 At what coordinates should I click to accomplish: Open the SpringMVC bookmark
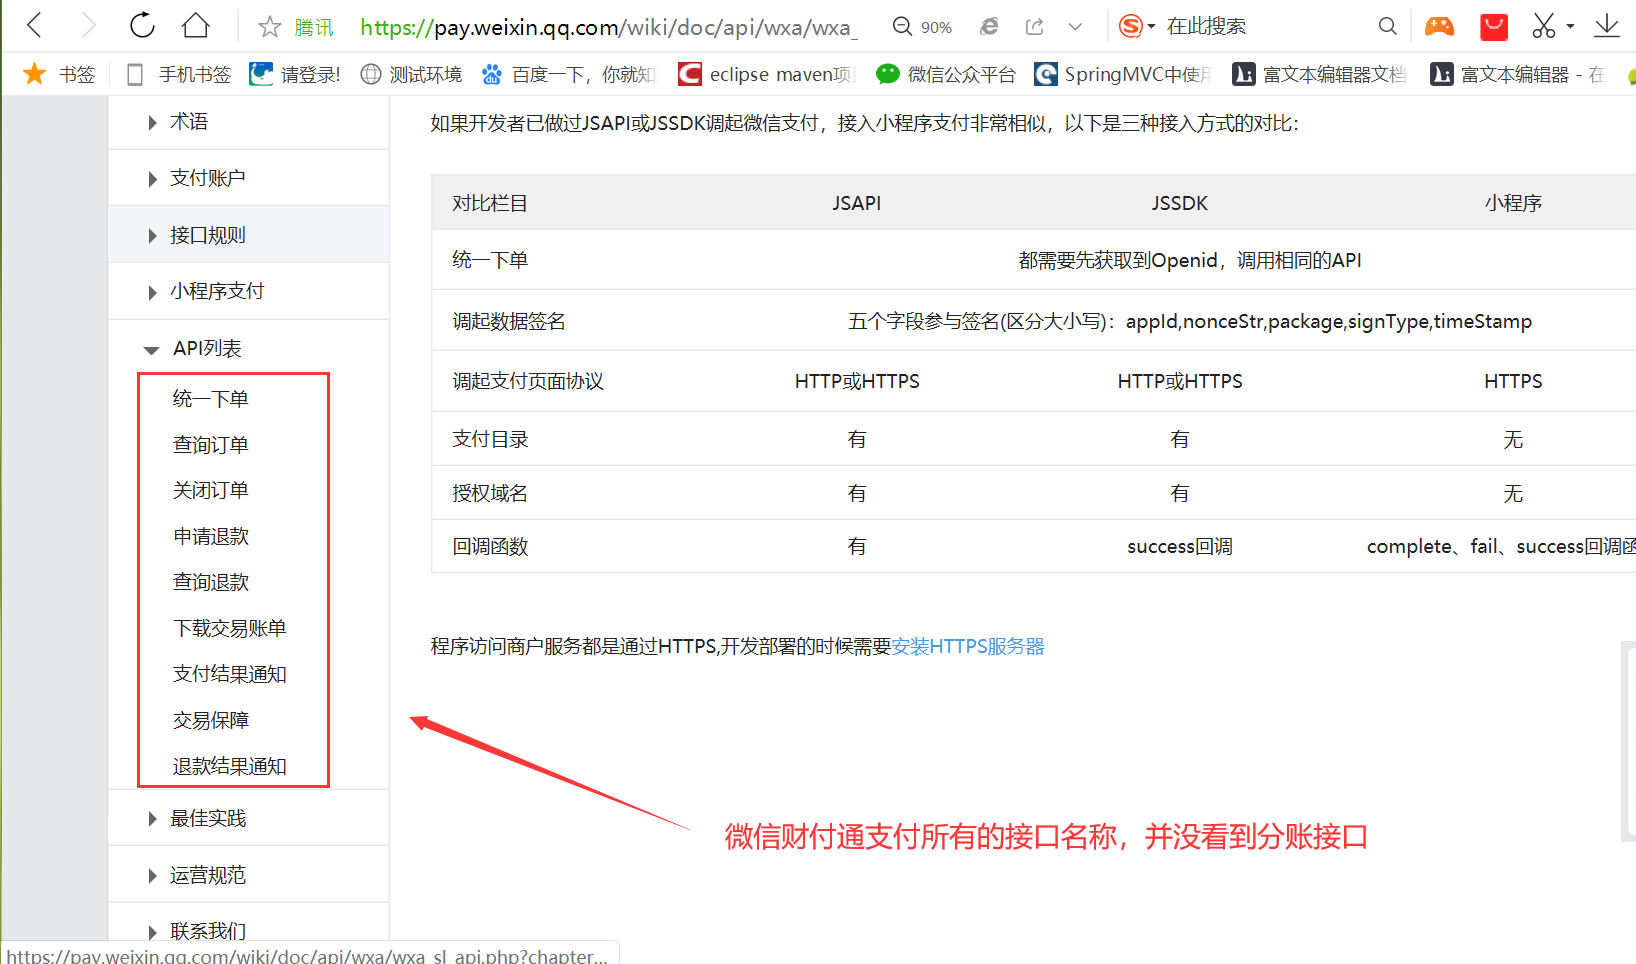click(x=1123, y=74)
